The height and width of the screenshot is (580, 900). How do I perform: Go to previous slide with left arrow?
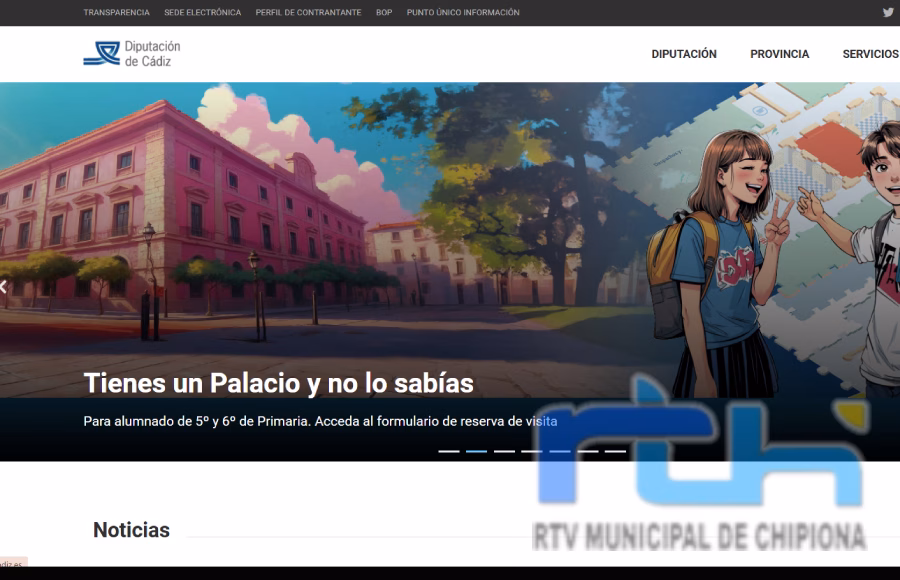[x=4, y=285]
